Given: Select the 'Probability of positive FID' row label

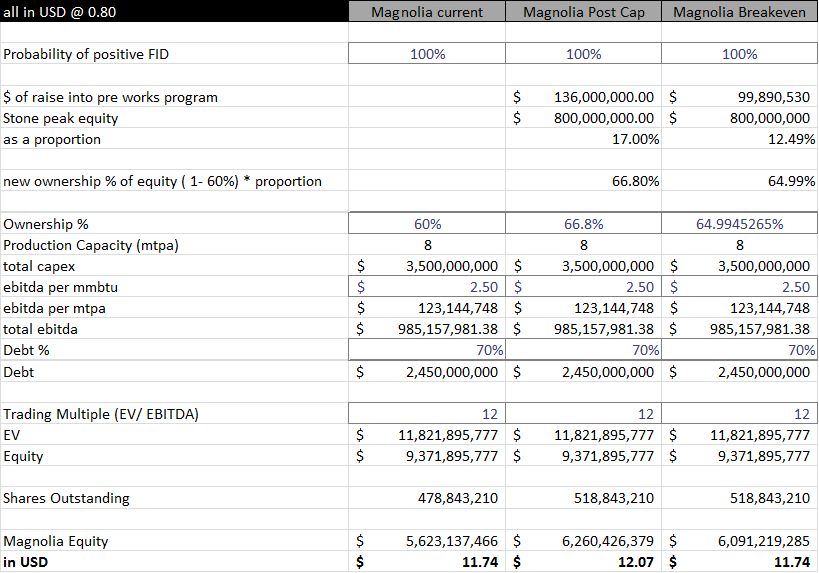Looking at the screenshot, I should (x=86, y=54).
